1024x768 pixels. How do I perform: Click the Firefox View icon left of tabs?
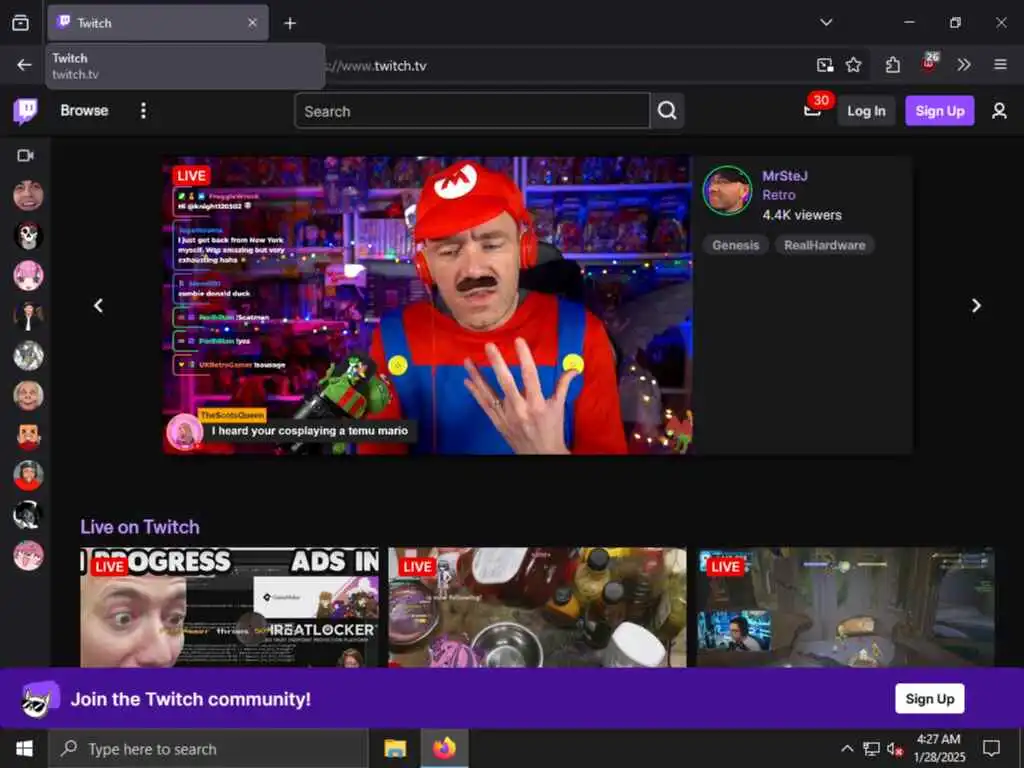point(20,23)
